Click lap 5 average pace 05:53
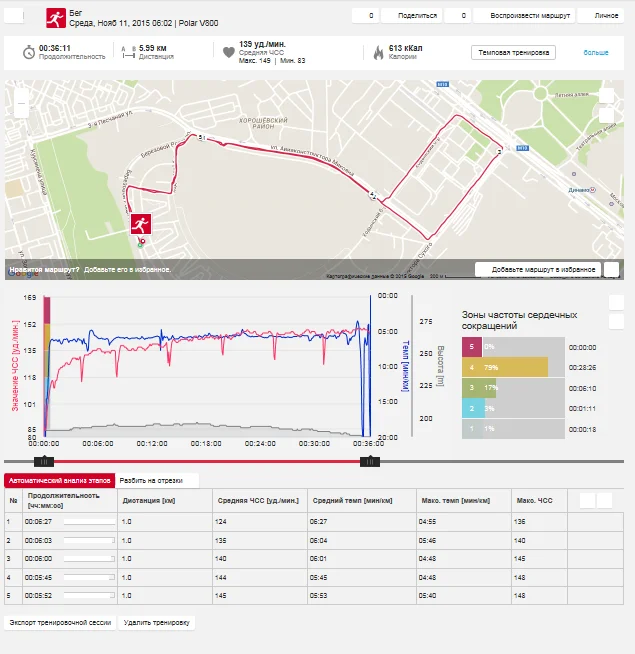 [x=318, y=596]
